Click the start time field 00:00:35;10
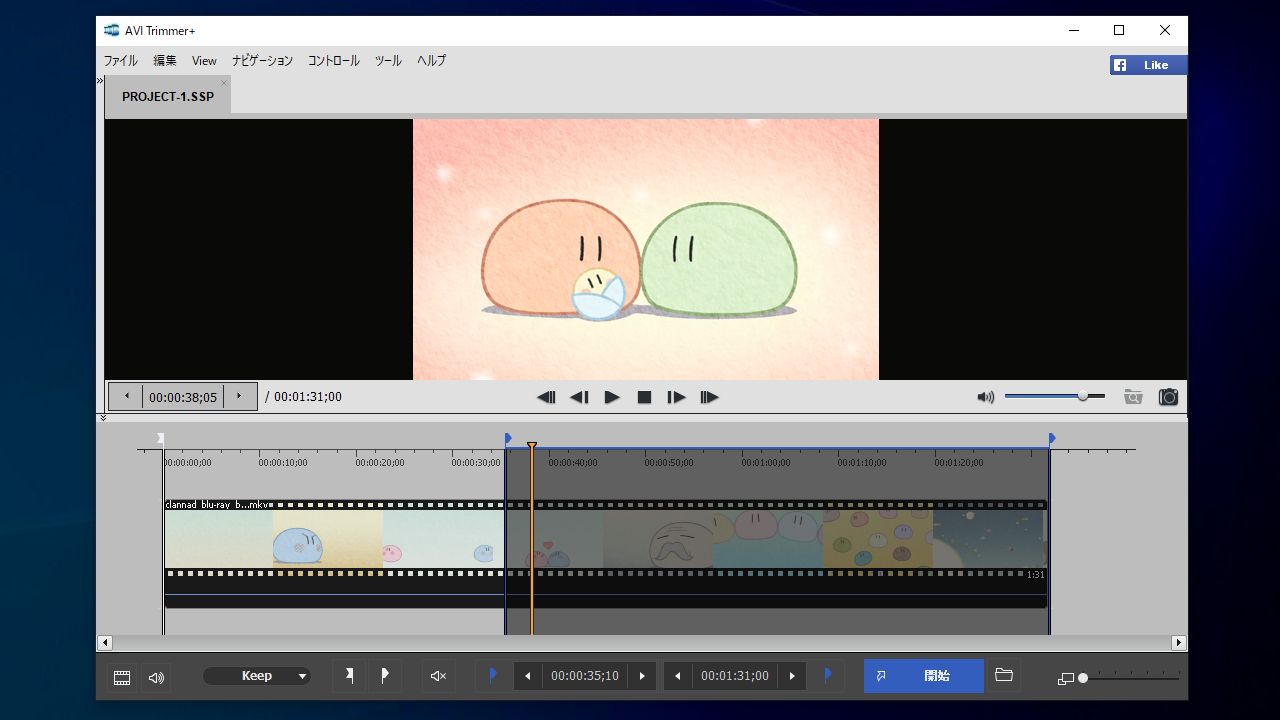The width and height of the screenshot is (1280, 720). [585, 676]
